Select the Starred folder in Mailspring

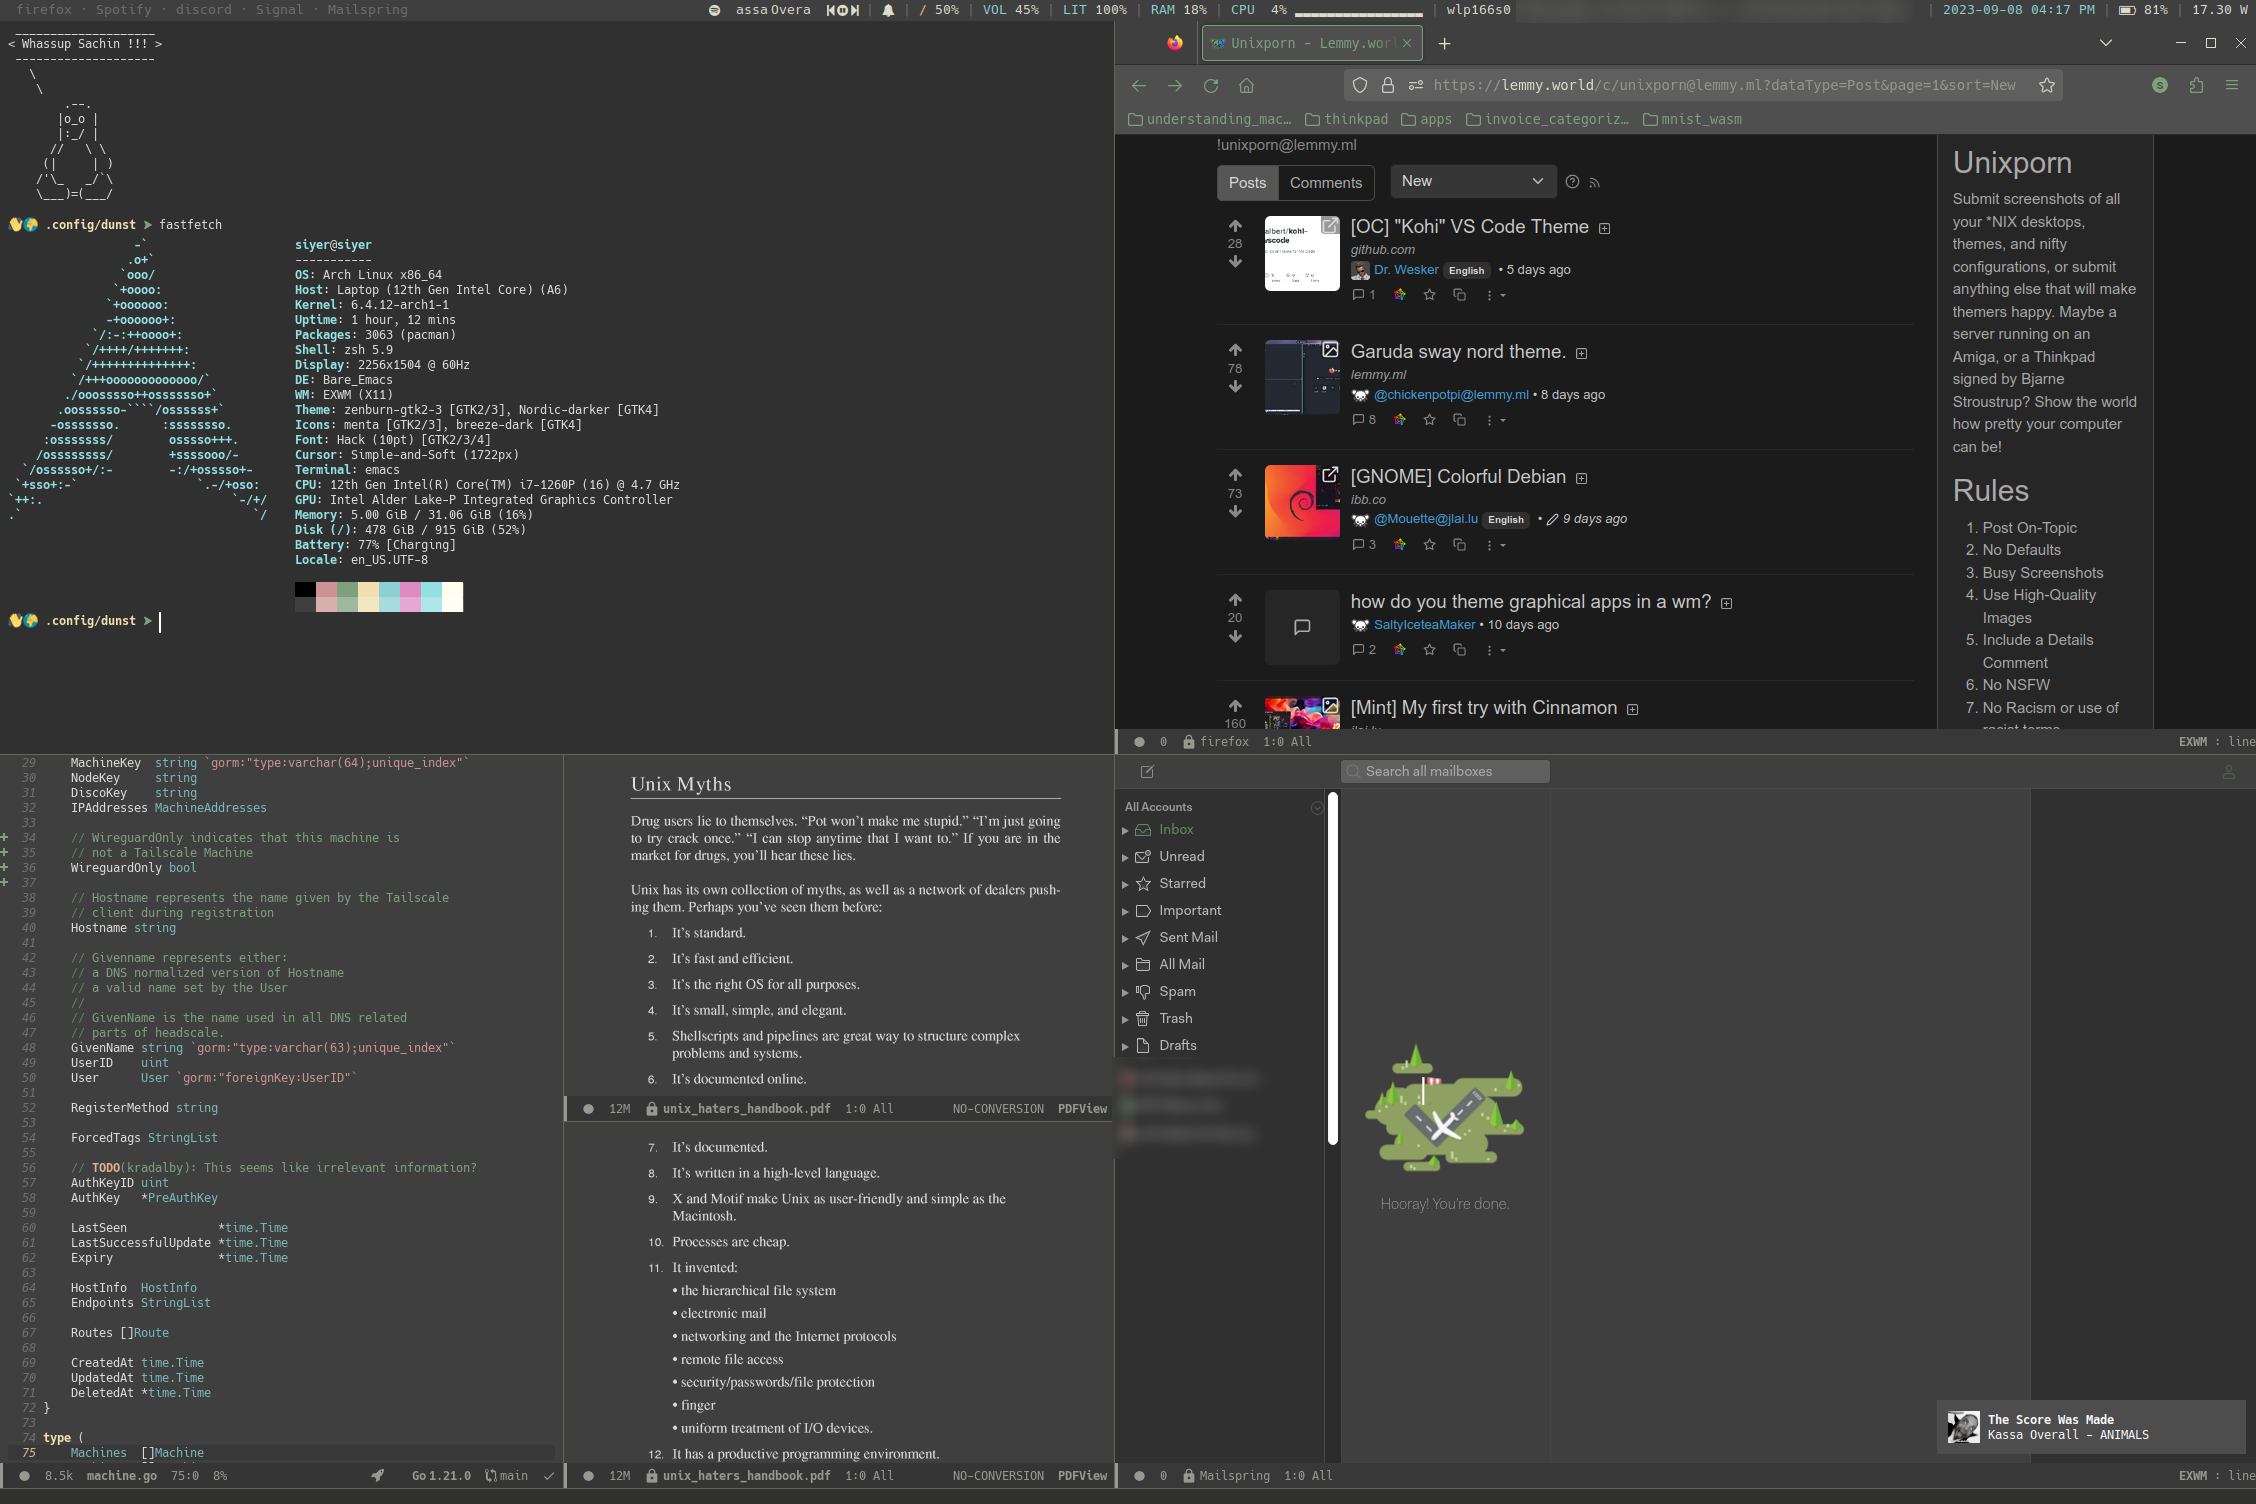click(x=1182, y=884)
